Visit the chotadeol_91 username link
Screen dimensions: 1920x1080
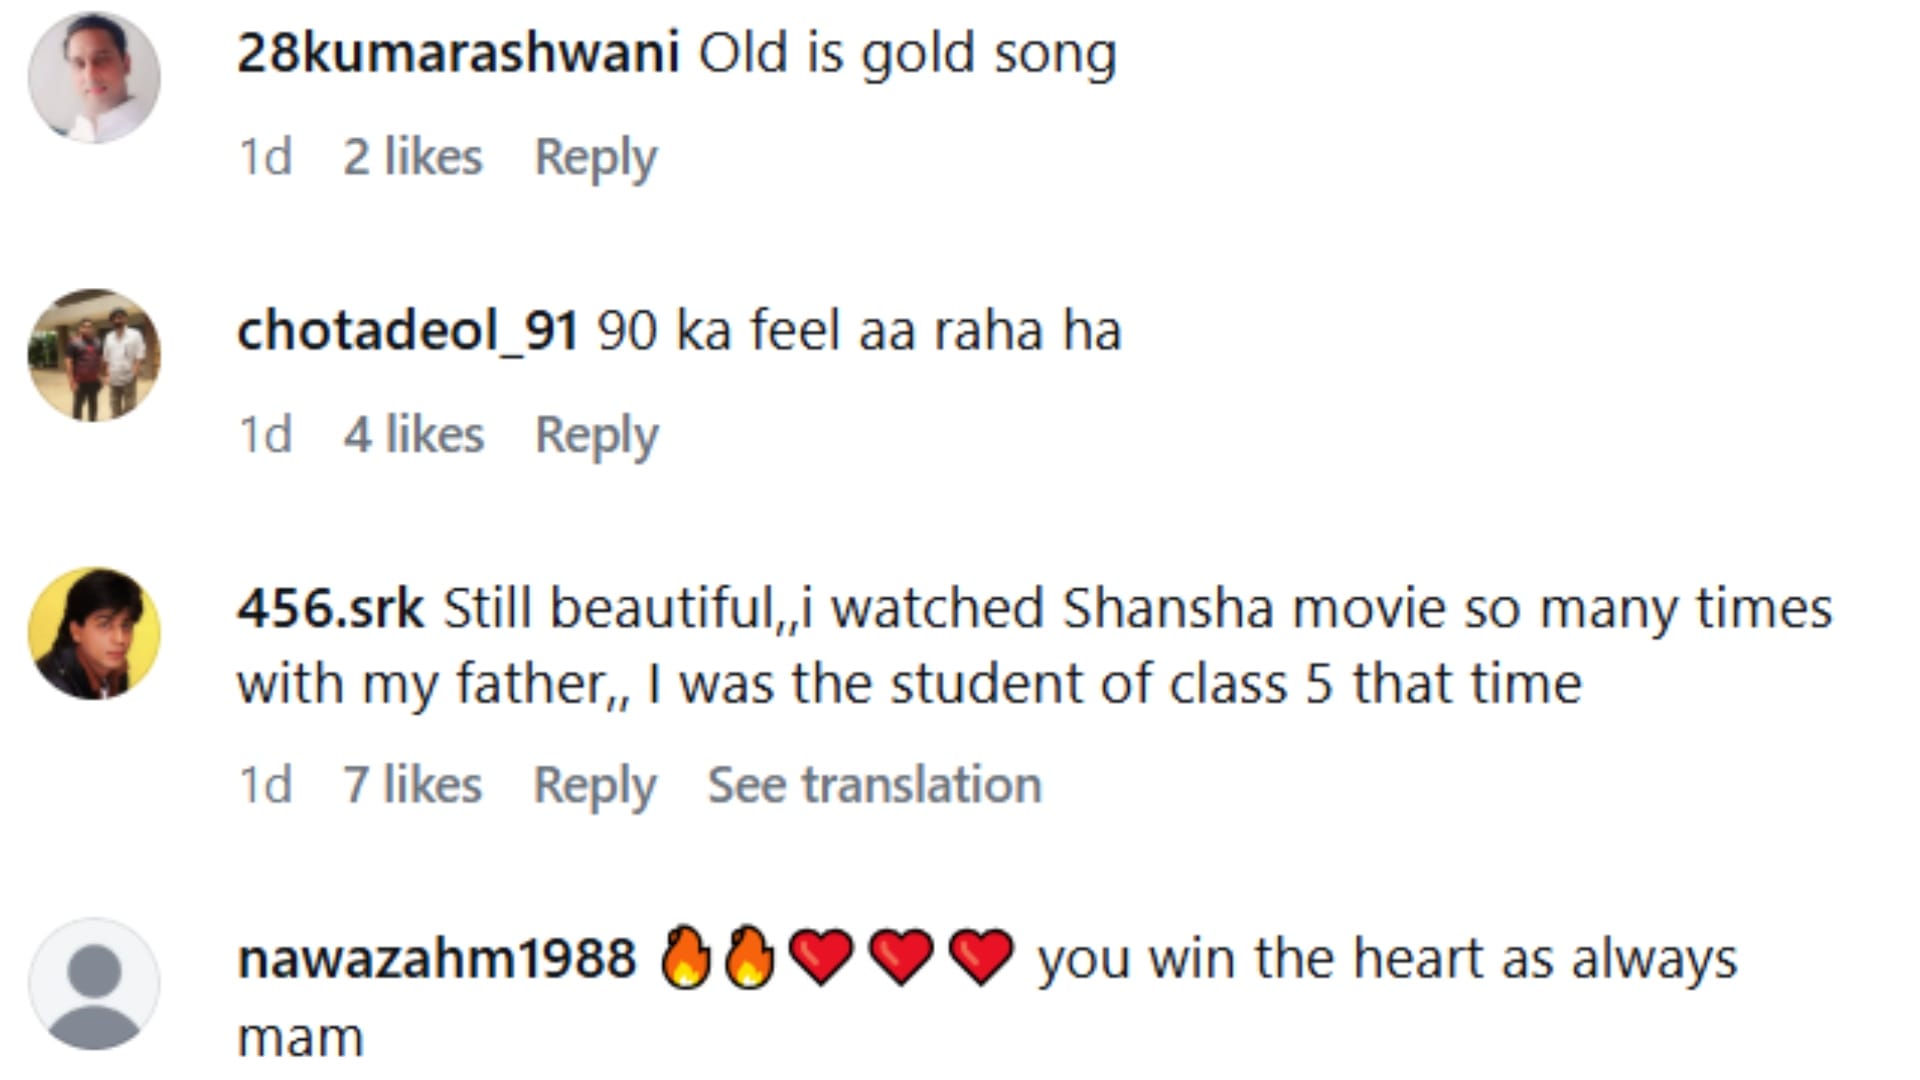(407, 330)
